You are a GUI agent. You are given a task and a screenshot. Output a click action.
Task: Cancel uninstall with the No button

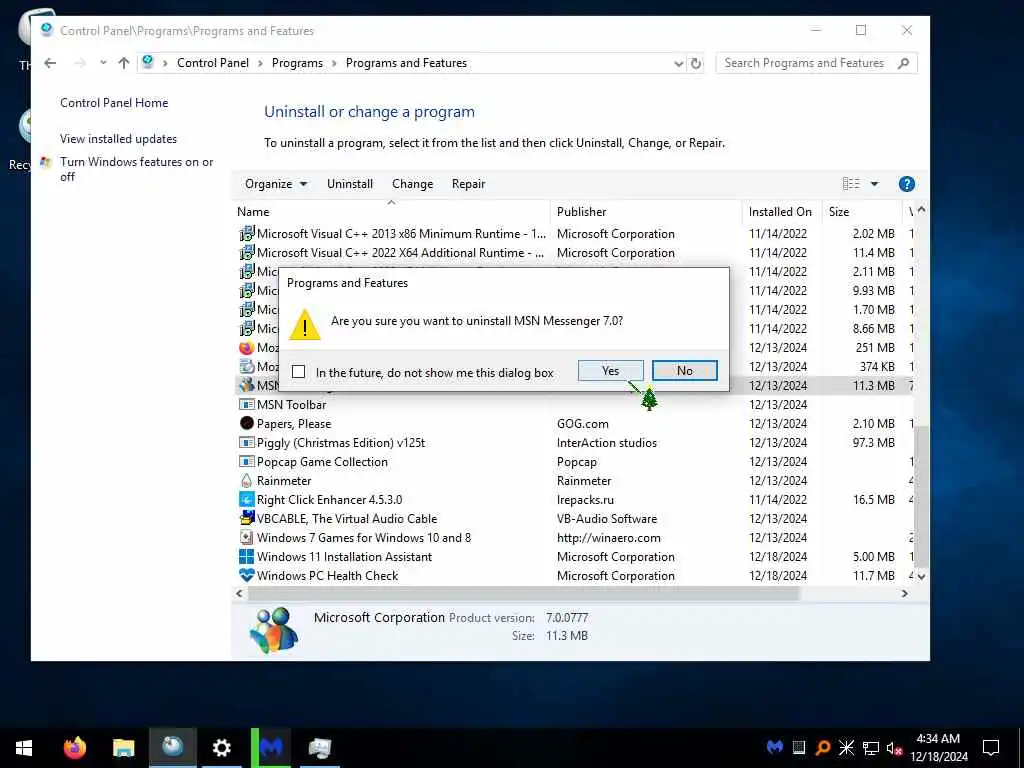(684, 370)
